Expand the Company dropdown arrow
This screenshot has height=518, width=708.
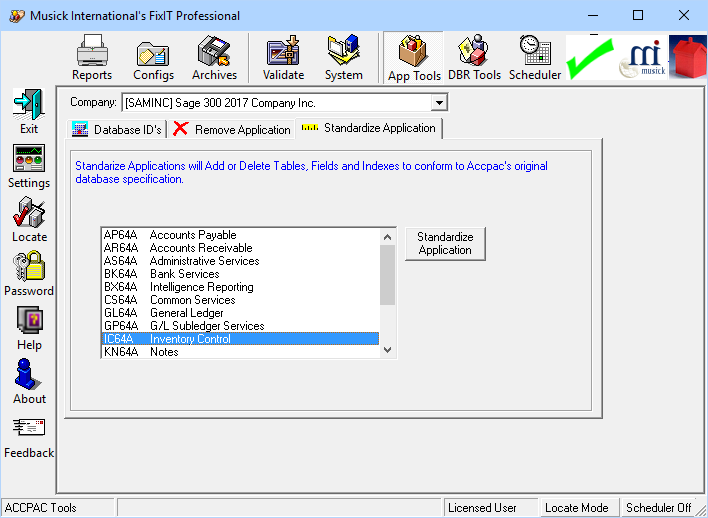(438, 103)
